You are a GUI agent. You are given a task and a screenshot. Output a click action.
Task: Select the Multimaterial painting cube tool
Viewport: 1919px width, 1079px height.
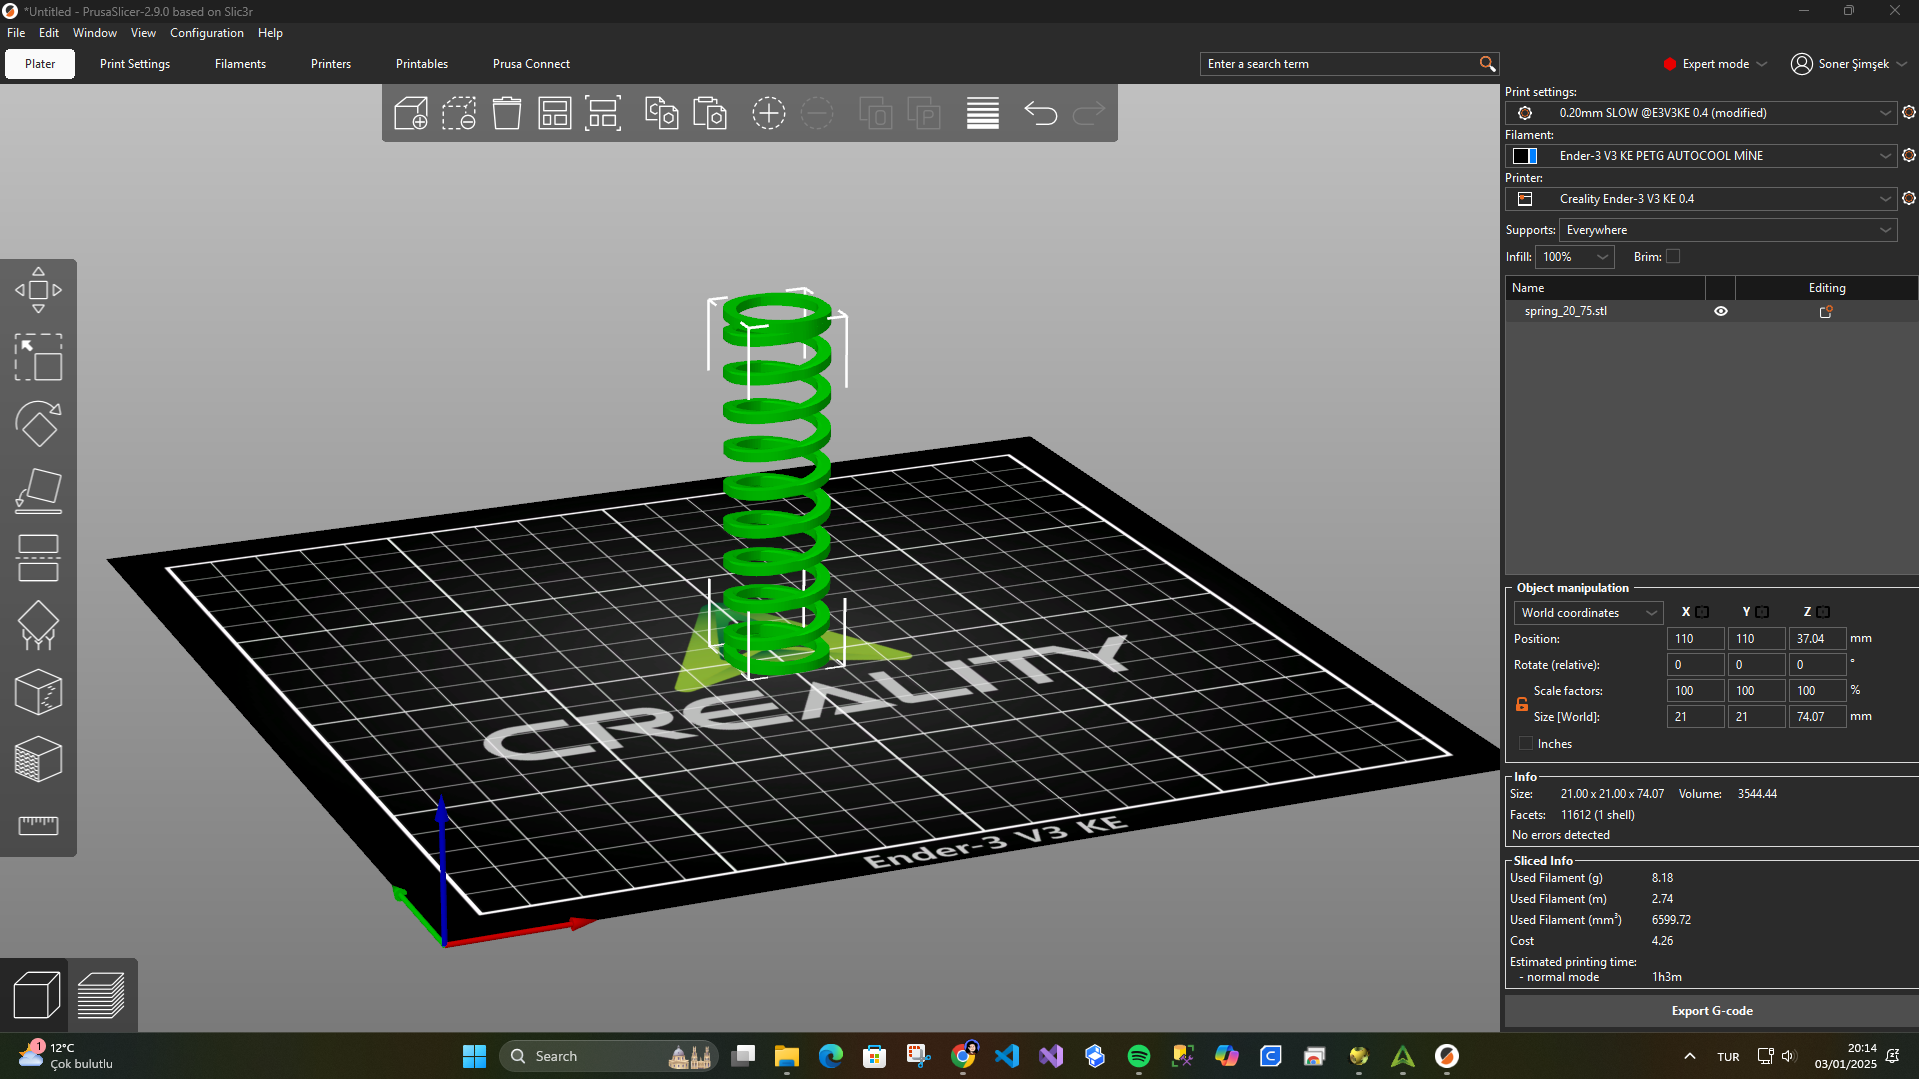coord(38,759)
